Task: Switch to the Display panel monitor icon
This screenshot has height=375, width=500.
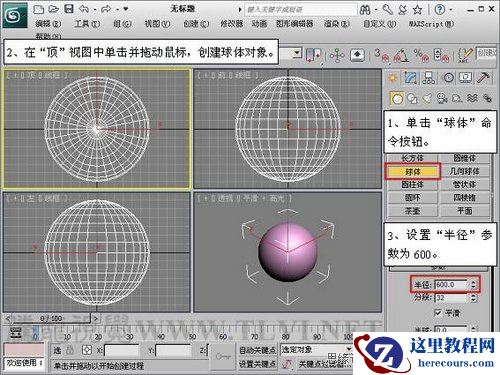Action: 466,78
